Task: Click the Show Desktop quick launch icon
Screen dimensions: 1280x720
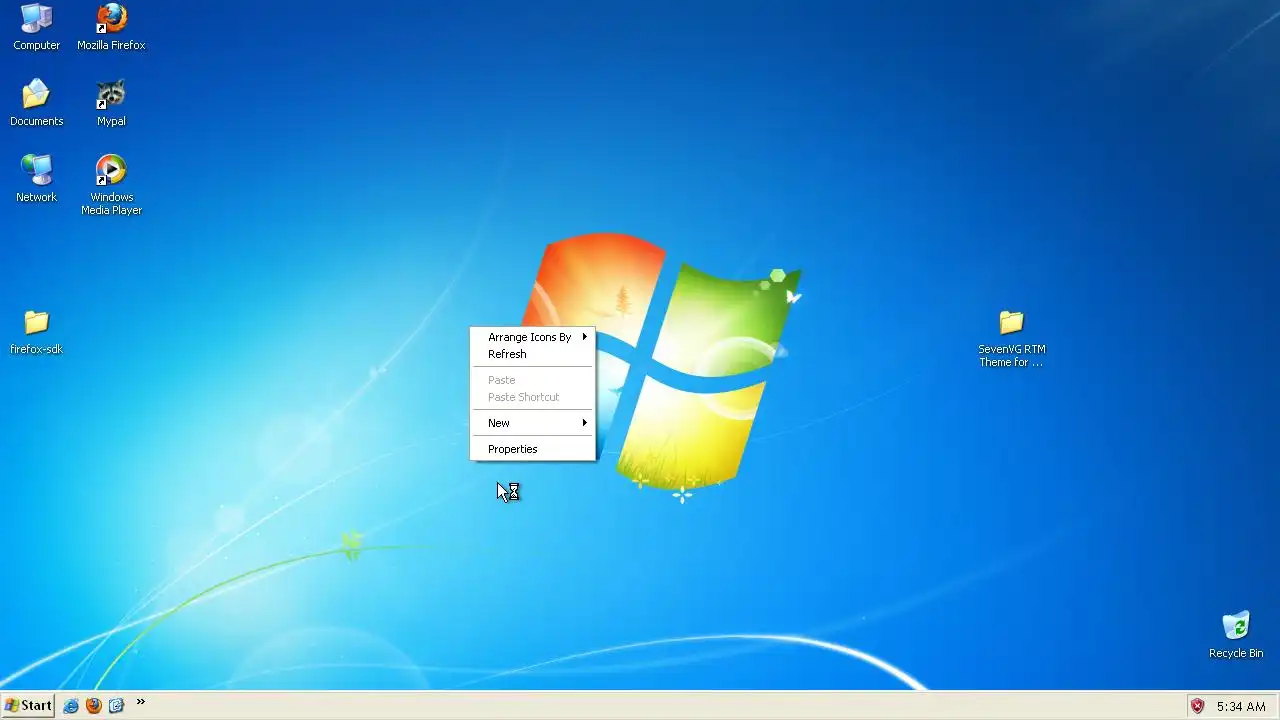Action: (x=116, y=706)
